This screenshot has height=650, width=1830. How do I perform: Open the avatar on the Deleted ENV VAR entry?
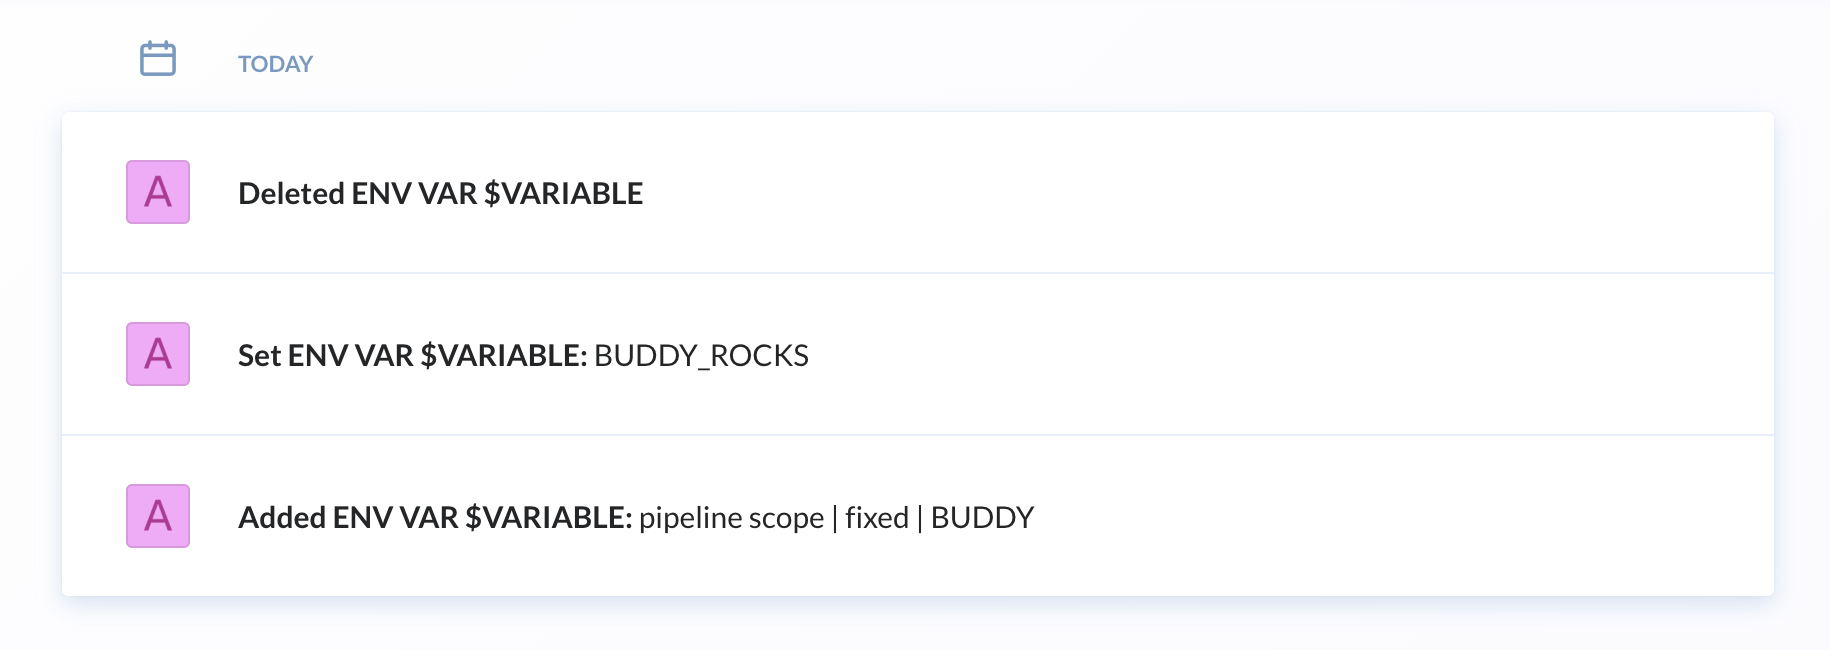158,192
